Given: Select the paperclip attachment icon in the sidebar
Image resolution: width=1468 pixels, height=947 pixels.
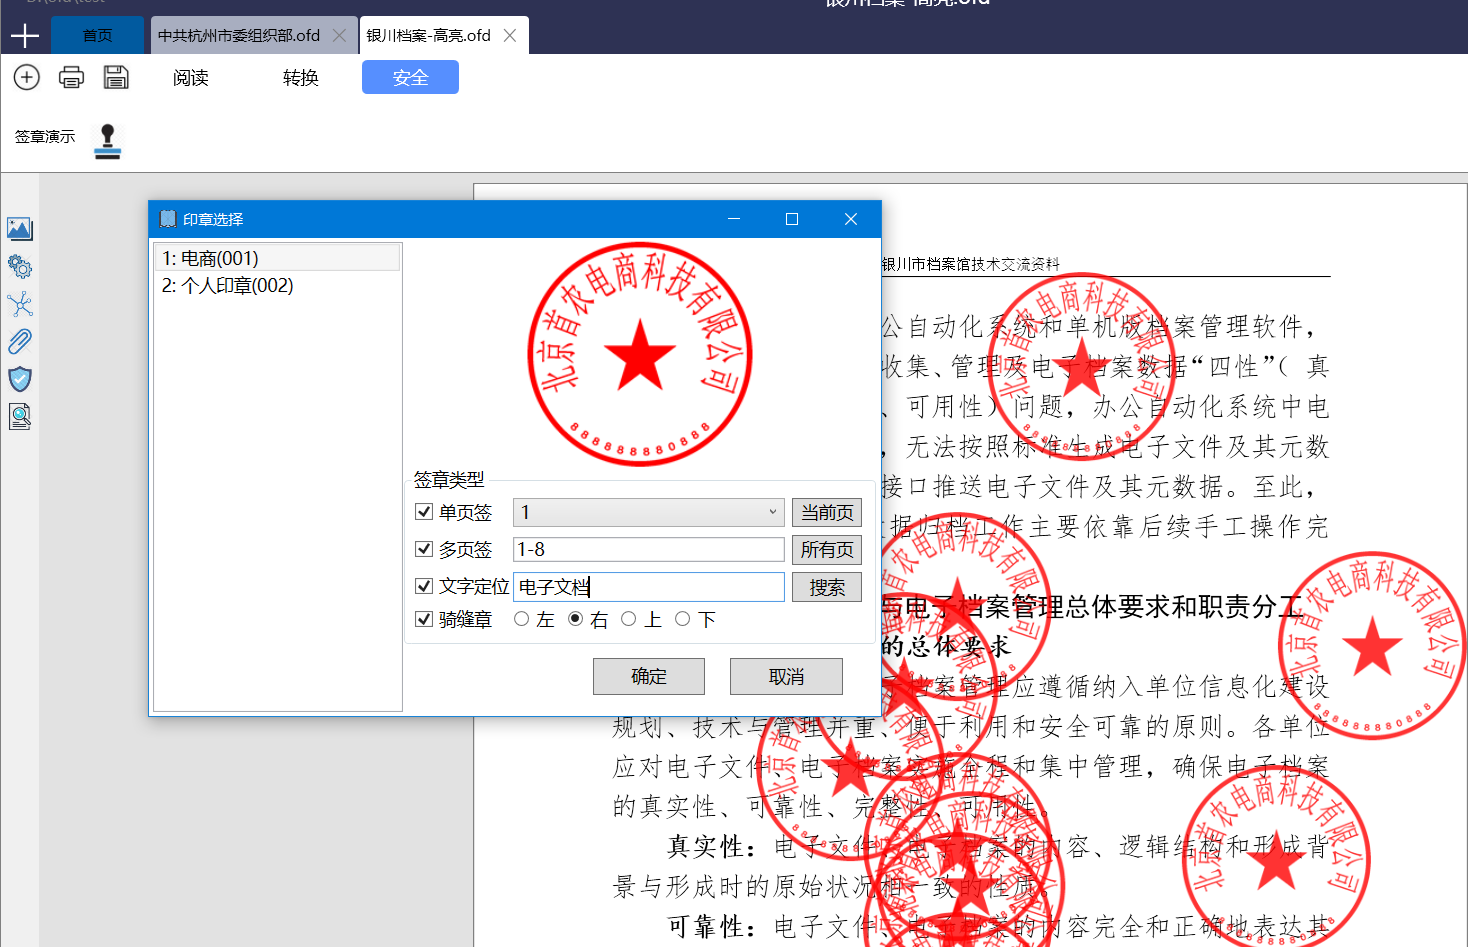Looking at the screenshot, I should click(x=20, y=341).
